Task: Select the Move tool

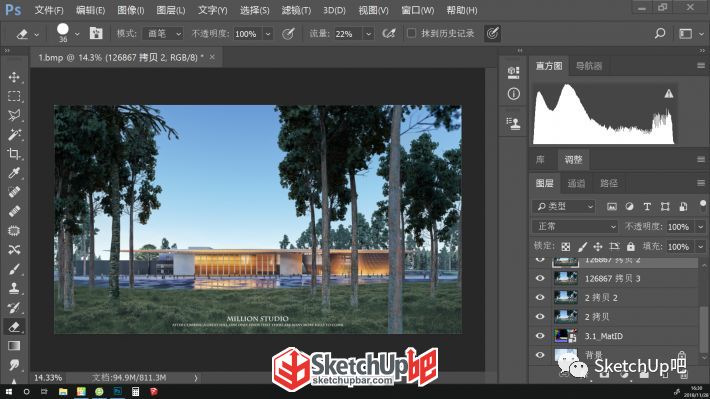Action: coord(14,77)
